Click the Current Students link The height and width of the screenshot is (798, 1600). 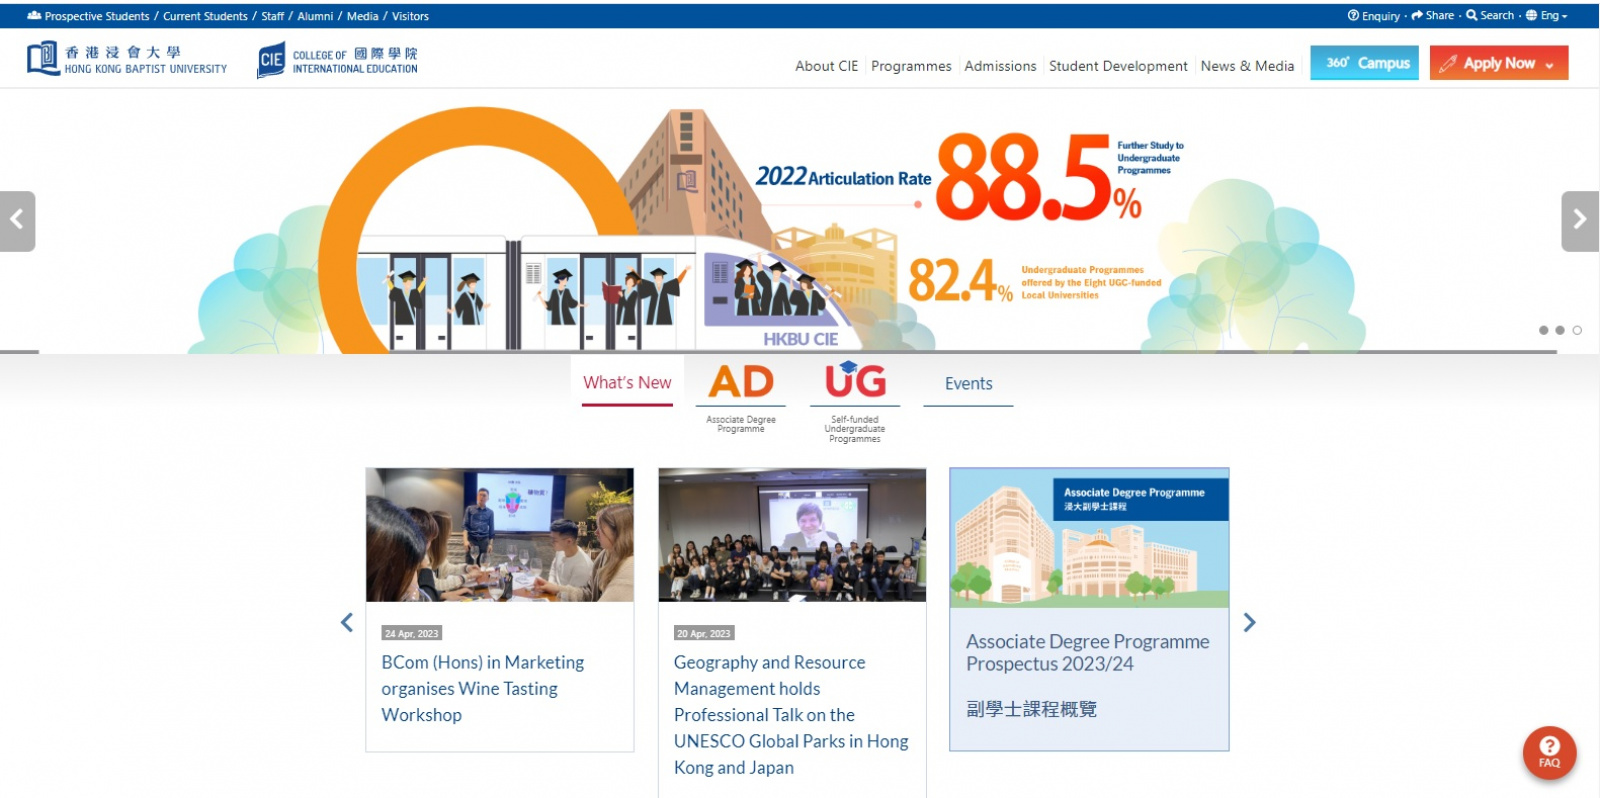click(205, 16)
